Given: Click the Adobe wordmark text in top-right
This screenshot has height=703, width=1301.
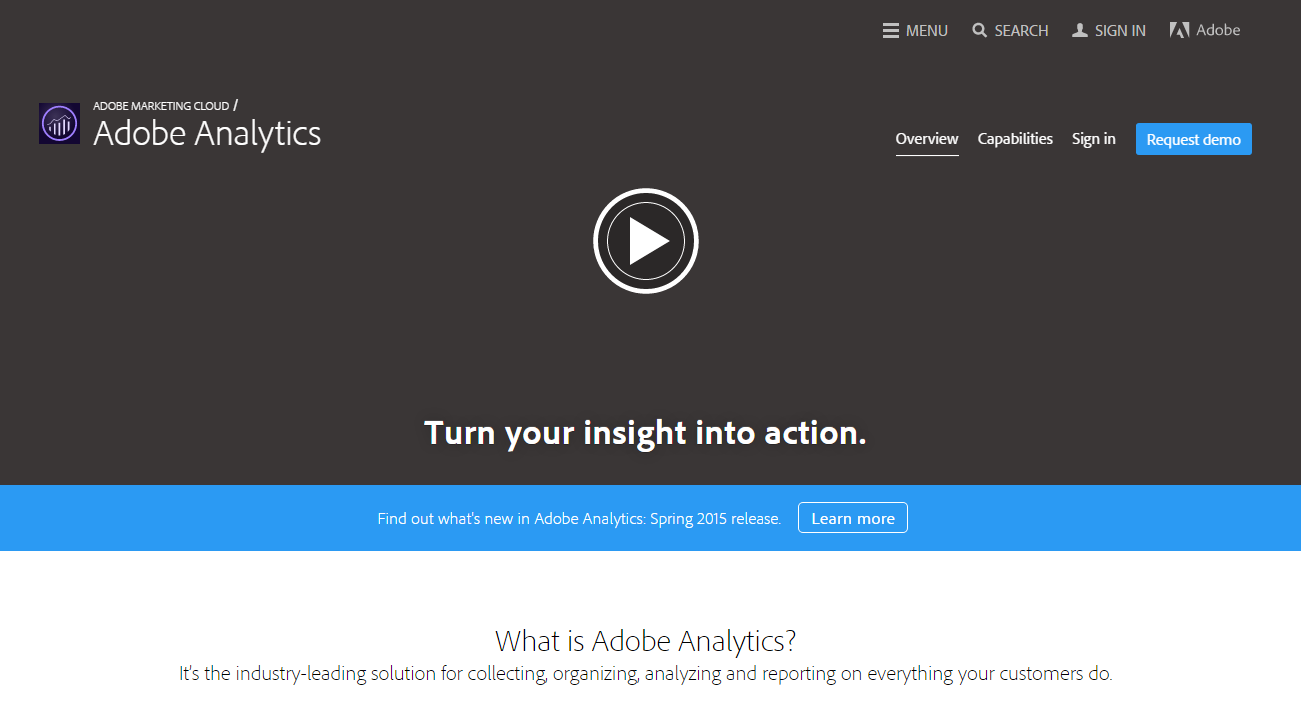Looking at the screenshot, I should pos(1218,30).
